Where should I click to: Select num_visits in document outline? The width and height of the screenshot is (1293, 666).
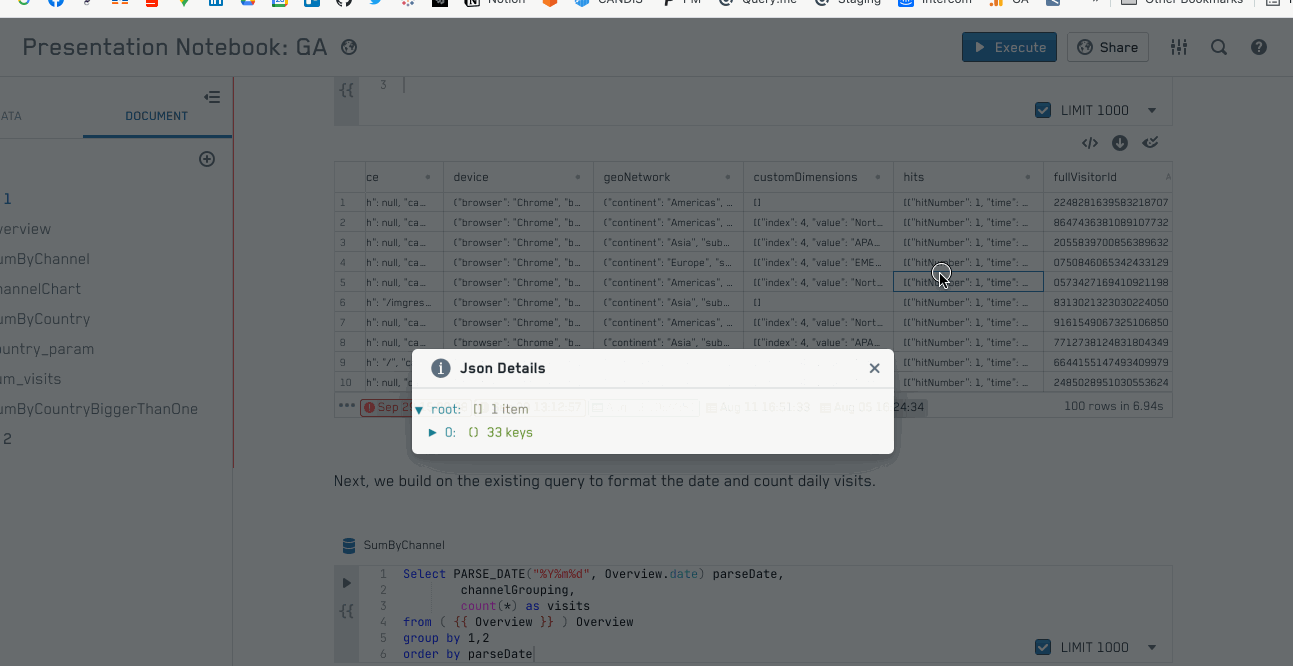30,379
